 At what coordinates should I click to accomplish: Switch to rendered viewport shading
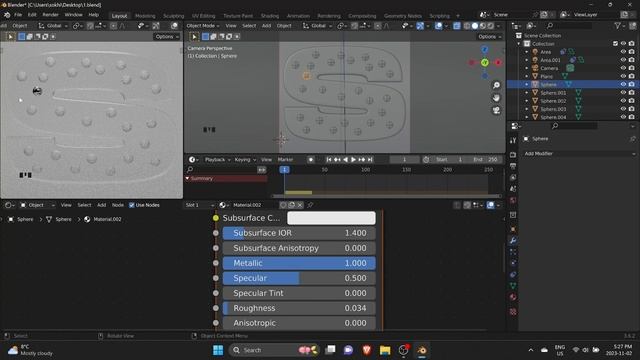click(491, 26)
